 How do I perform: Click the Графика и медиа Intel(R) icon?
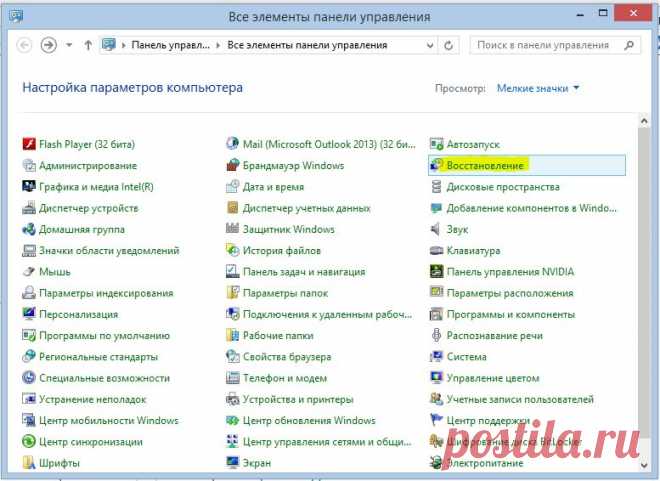(x=29, y=187)
